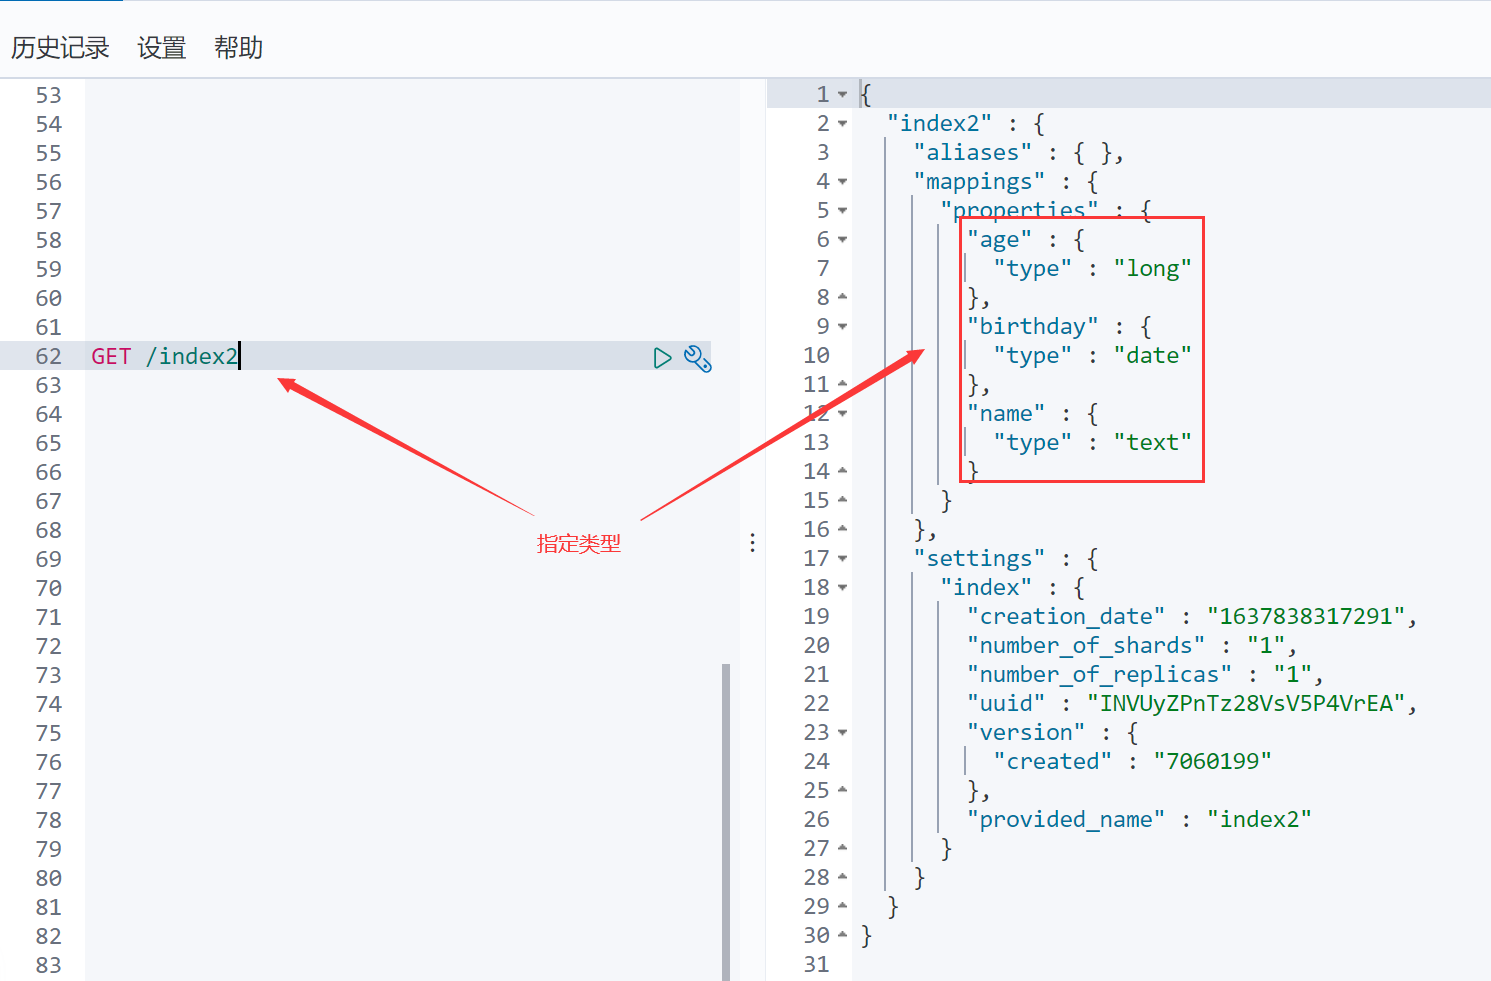The width and height of the screenshot is (1491, 981).
Task: Click the three-dot pane divider handle
Action: (x=752, y=543)
